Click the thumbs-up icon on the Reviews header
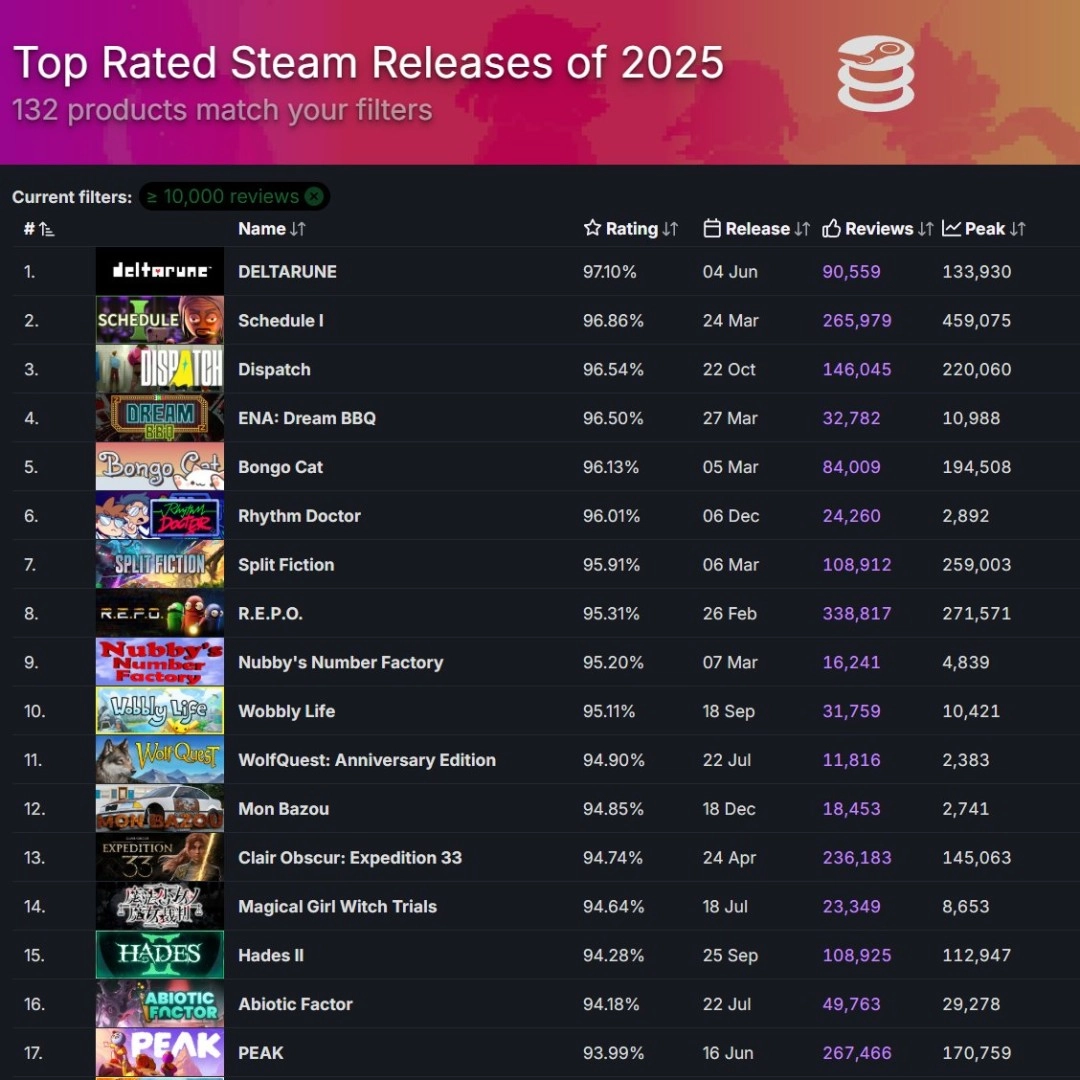This screenshot has height=1080, width=1080. coord(832,228)
